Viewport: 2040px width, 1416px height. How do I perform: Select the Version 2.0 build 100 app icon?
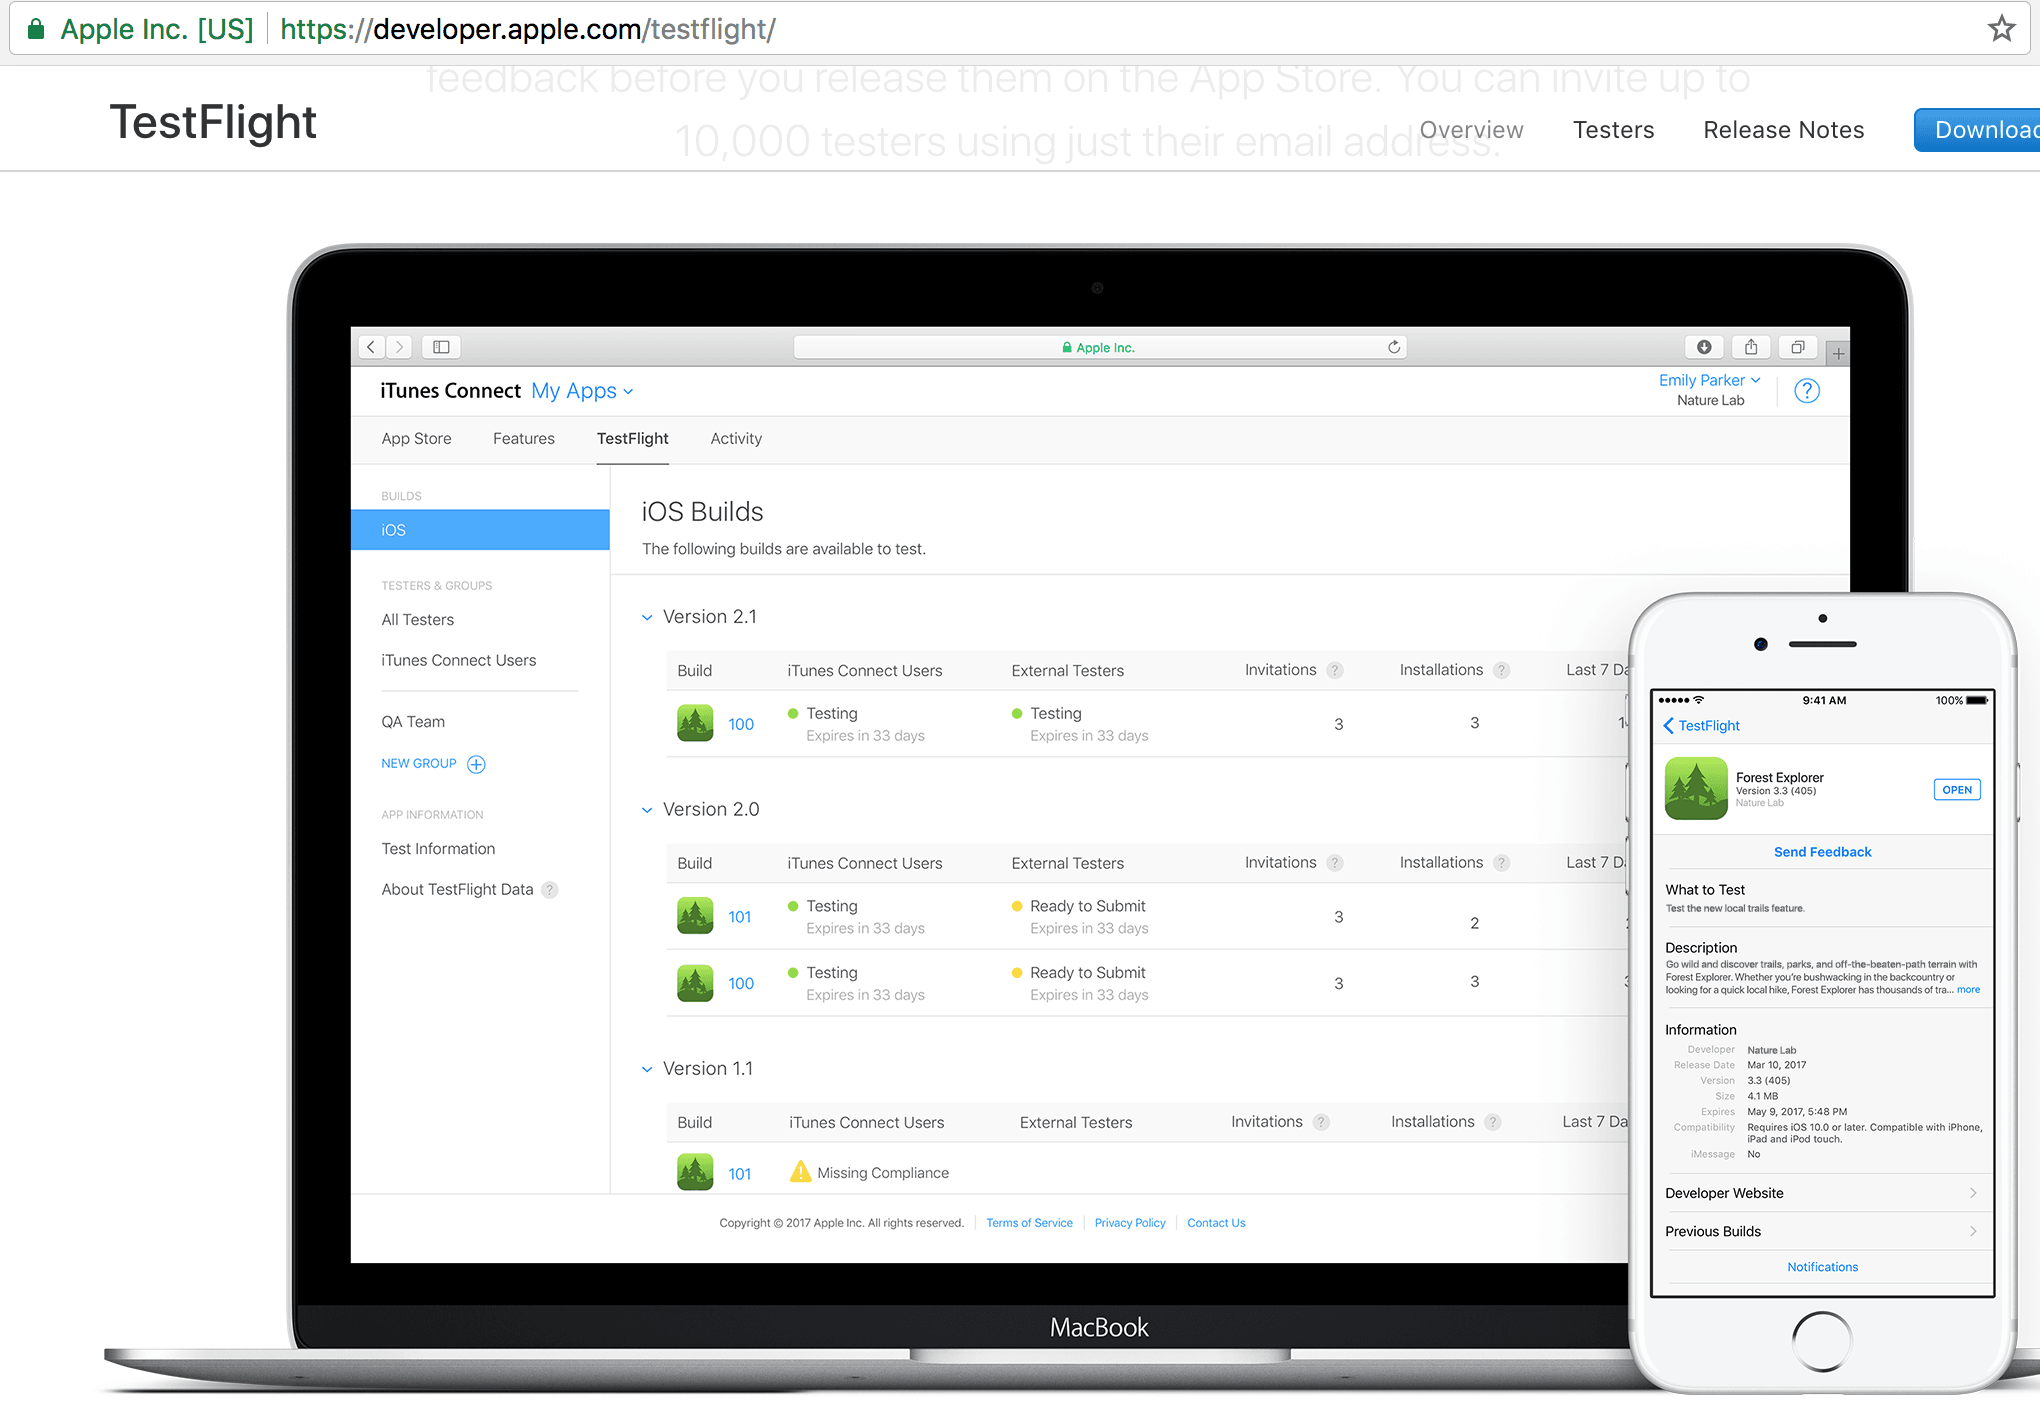695,983
